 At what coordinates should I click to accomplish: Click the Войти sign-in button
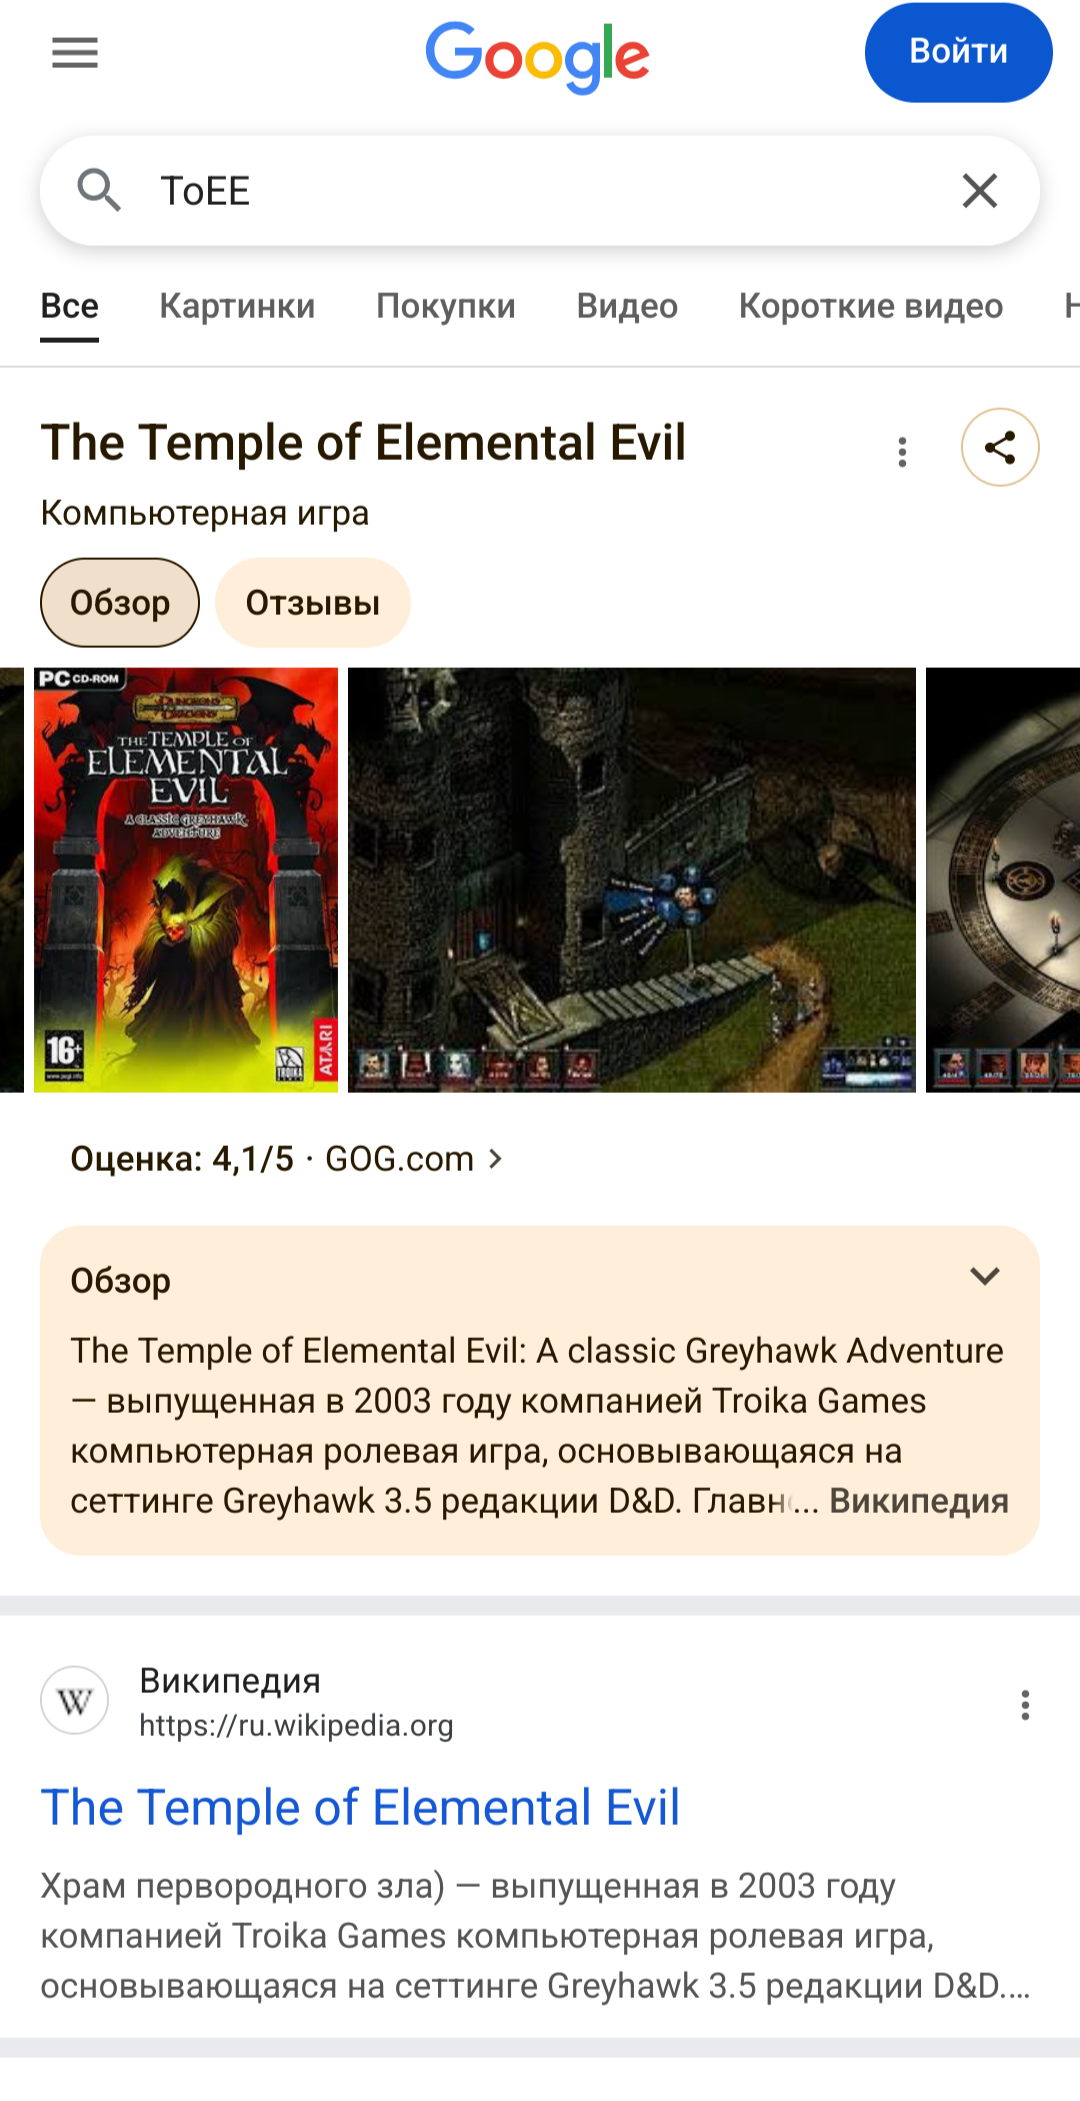pyautogui.click(x=958, y=52)
